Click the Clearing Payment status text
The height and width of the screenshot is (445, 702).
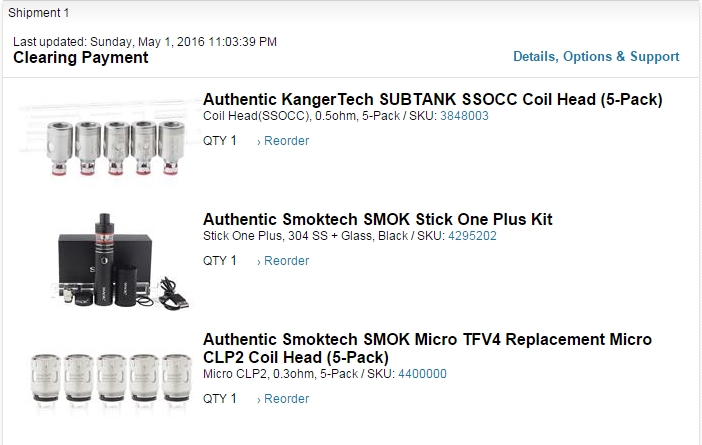tap(81, 57)
